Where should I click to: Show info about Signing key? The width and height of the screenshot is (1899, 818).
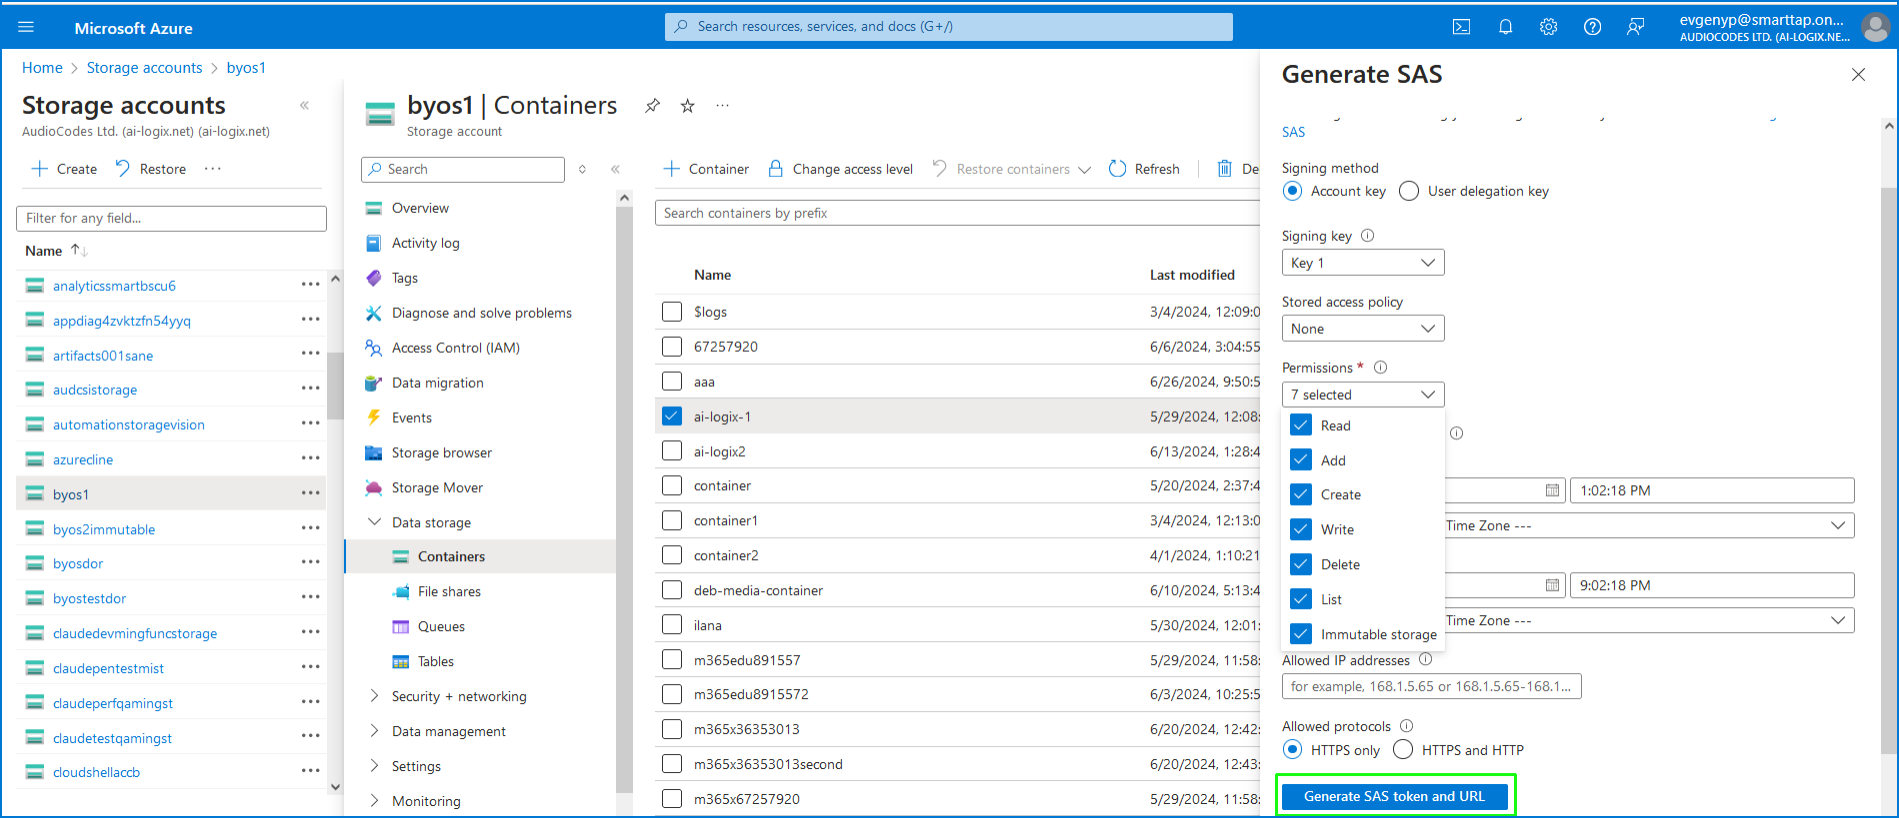(1367, 236)
